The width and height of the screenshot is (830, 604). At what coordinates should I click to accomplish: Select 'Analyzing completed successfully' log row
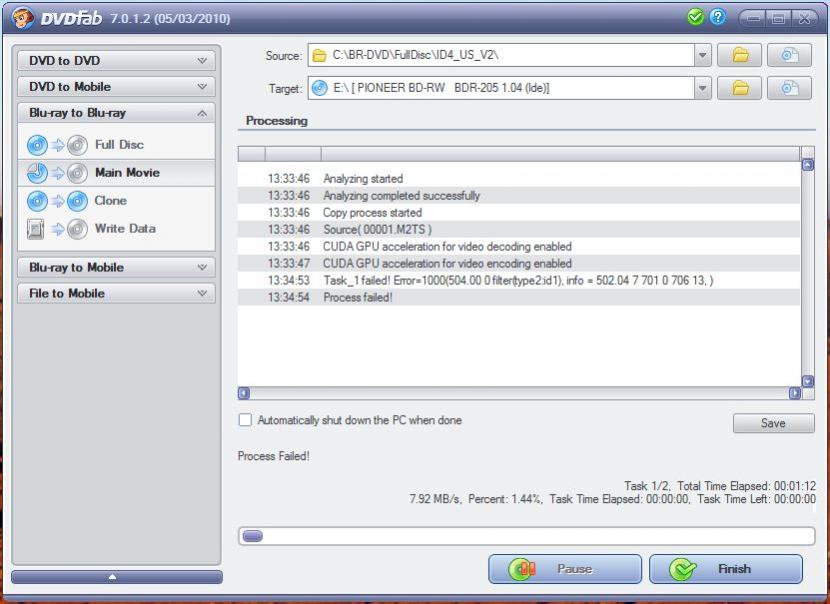pos(519,196)
